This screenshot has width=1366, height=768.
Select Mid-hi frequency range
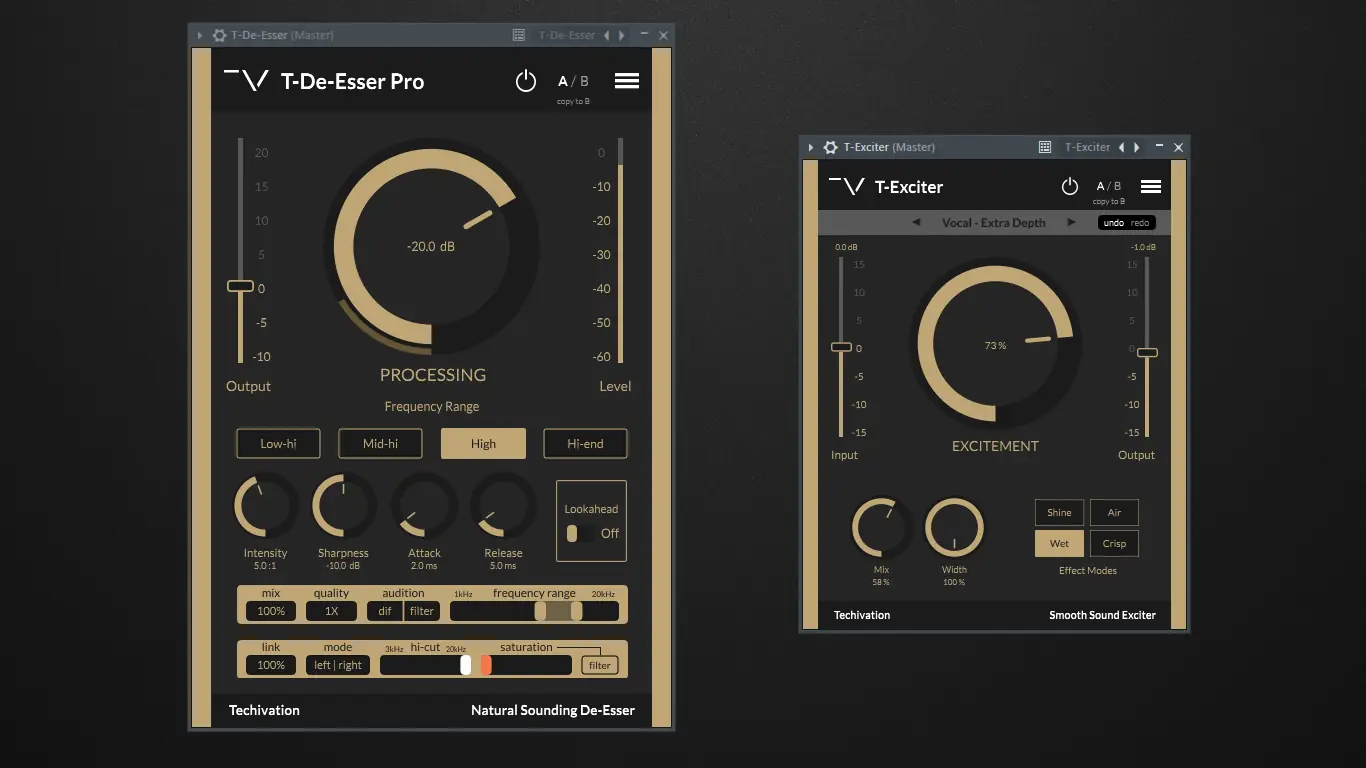(380, 443)
